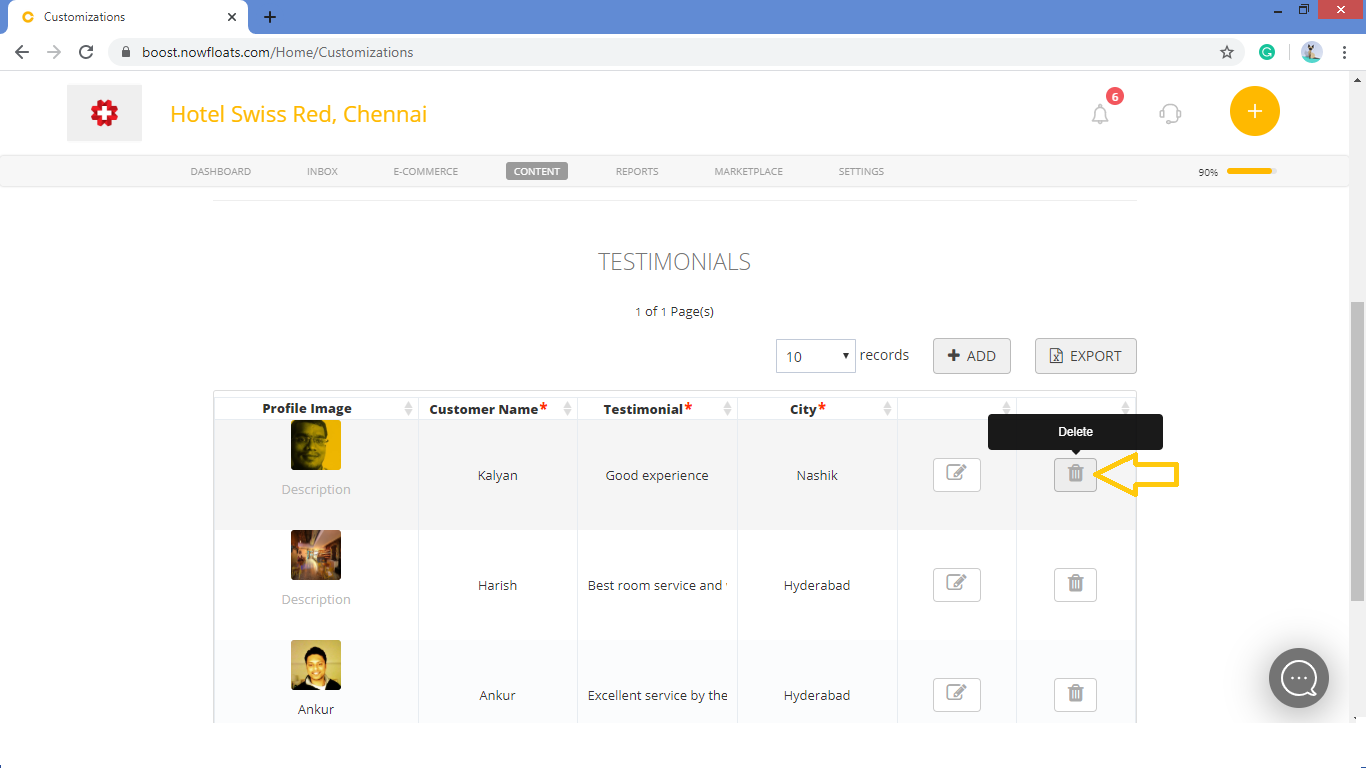The height and width of the screenshot is (768, 1366).
Task: Select Ankur's profile image thumbnail
Action: pyautogui.click(x=316, y=665)
